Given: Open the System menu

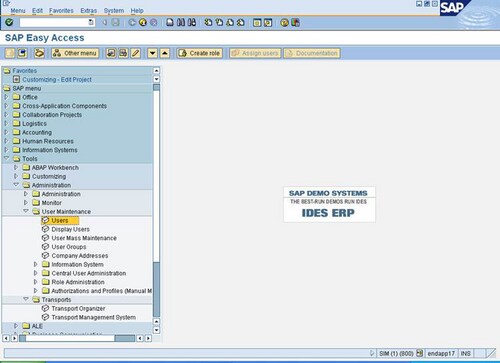Looking at the screenshot, I should click(114, 11).
